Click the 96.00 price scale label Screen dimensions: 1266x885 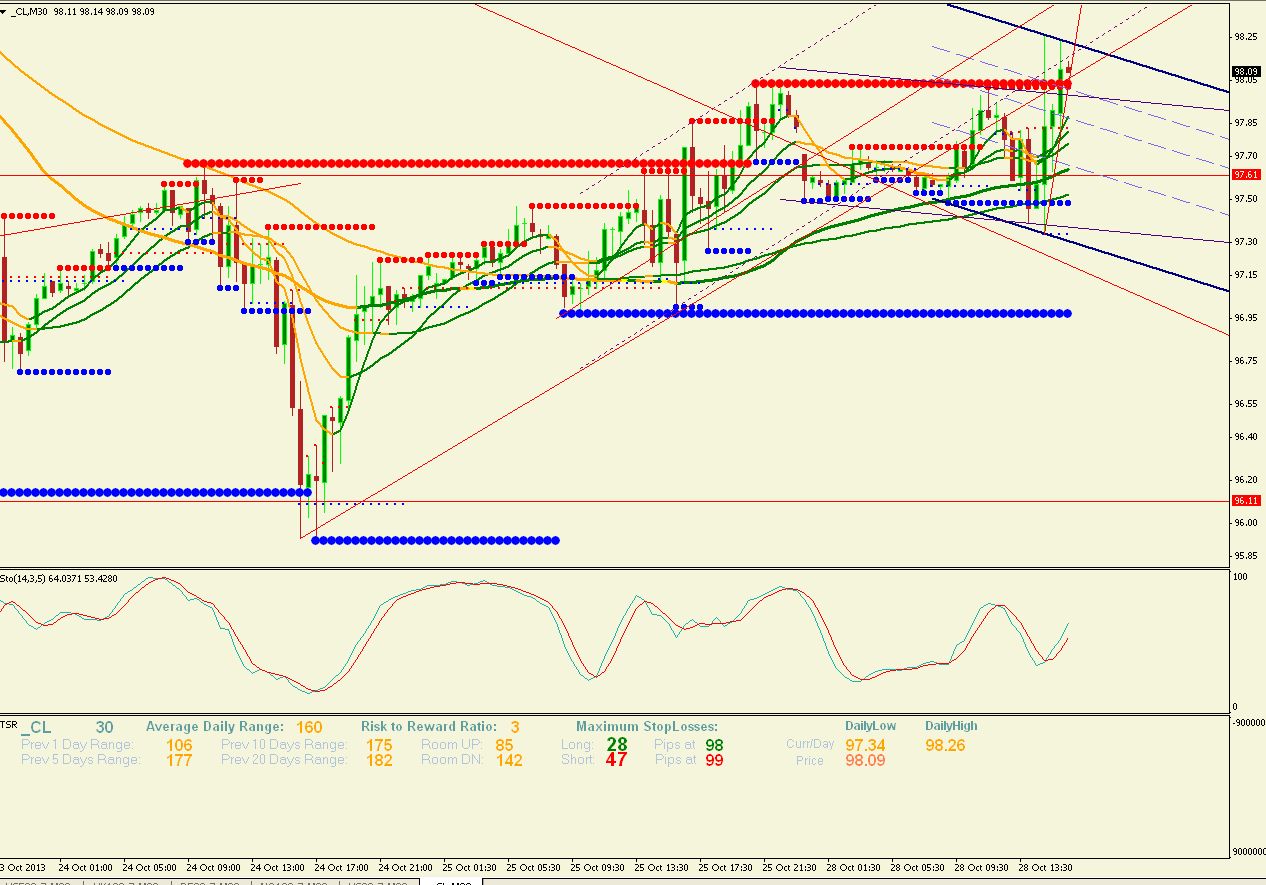pyautogui.click(x=1245, y=523)
